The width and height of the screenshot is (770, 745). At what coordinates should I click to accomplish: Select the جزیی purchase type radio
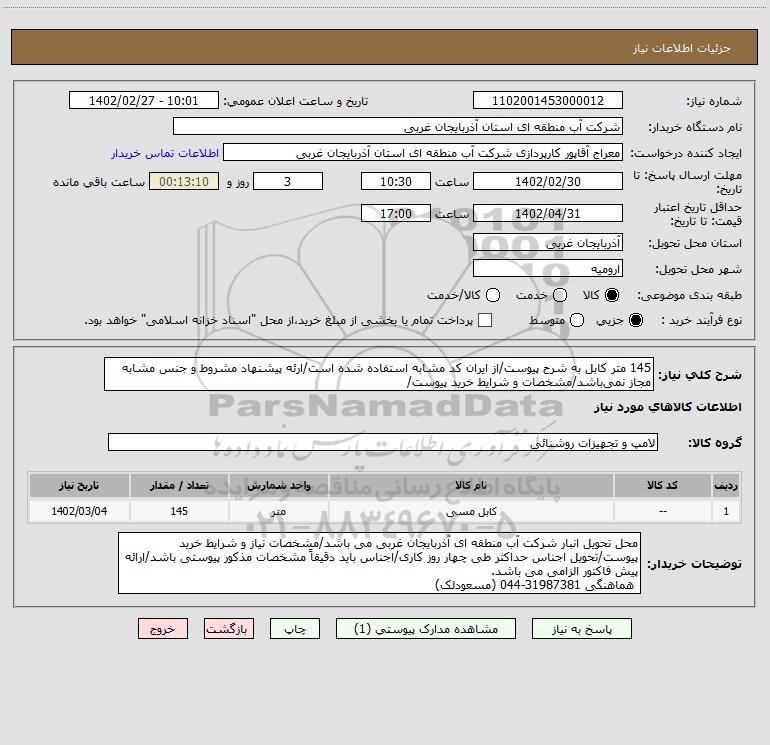click(x=635, y=321)
